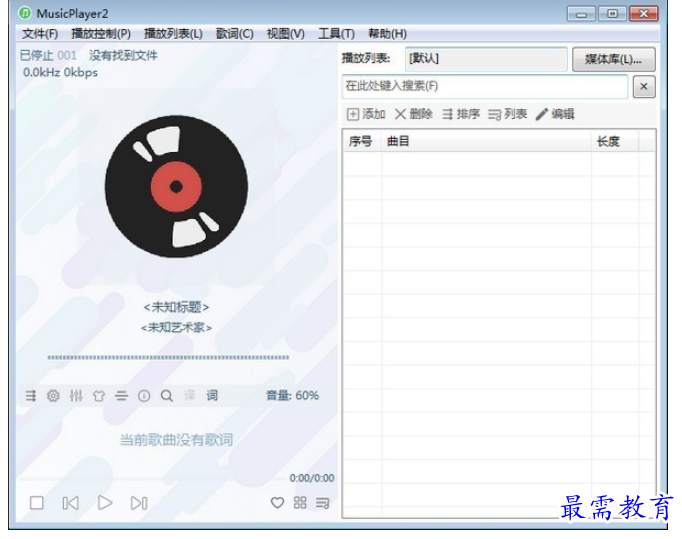The height and width of the screenshot is (539, 682).
Task: Mark song as favorite with heart icon
Action: point(277,503)
